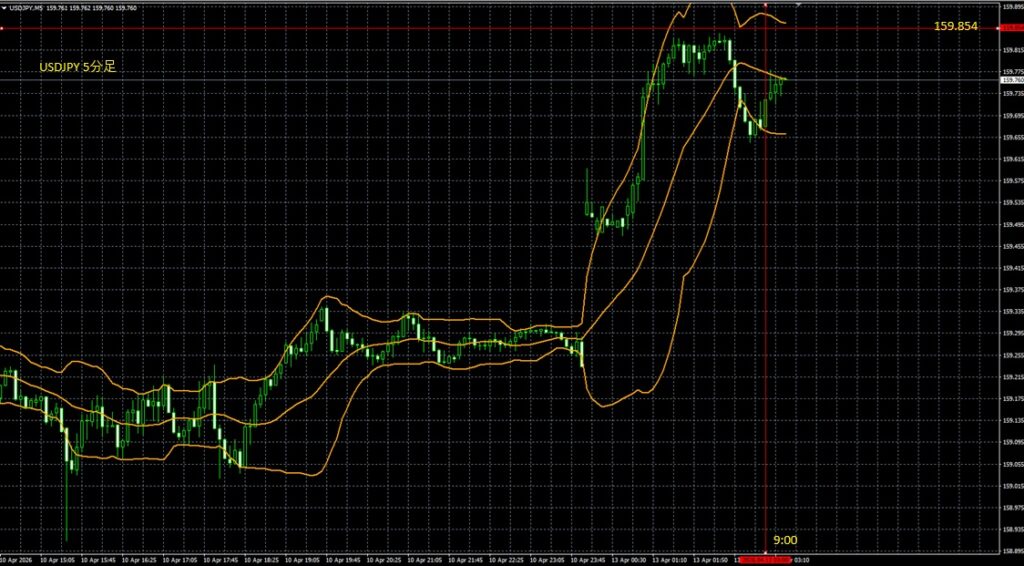This screenshot has width=1024, height=566.
Task: Click the 159.495 price axis value
Action: tap(1012, 225)
